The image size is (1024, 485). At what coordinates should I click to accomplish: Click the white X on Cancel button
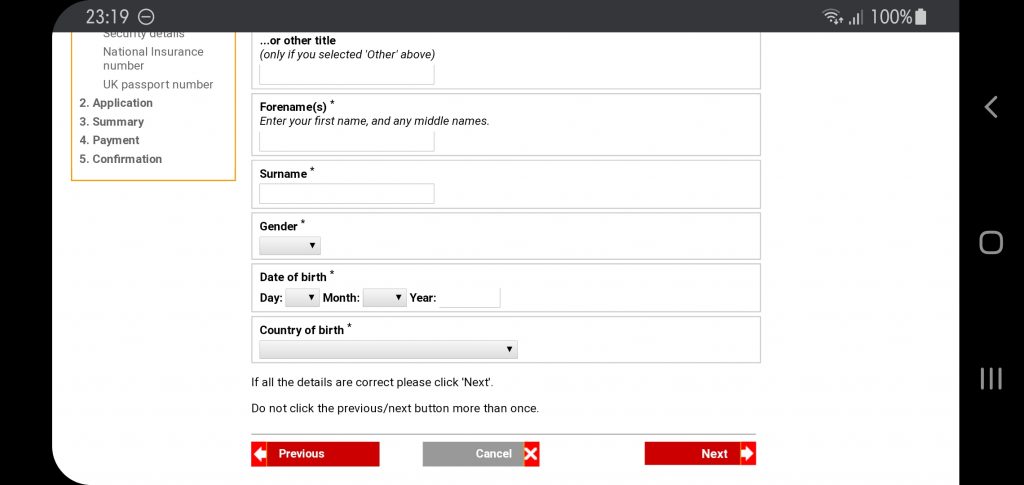point(531,454)
